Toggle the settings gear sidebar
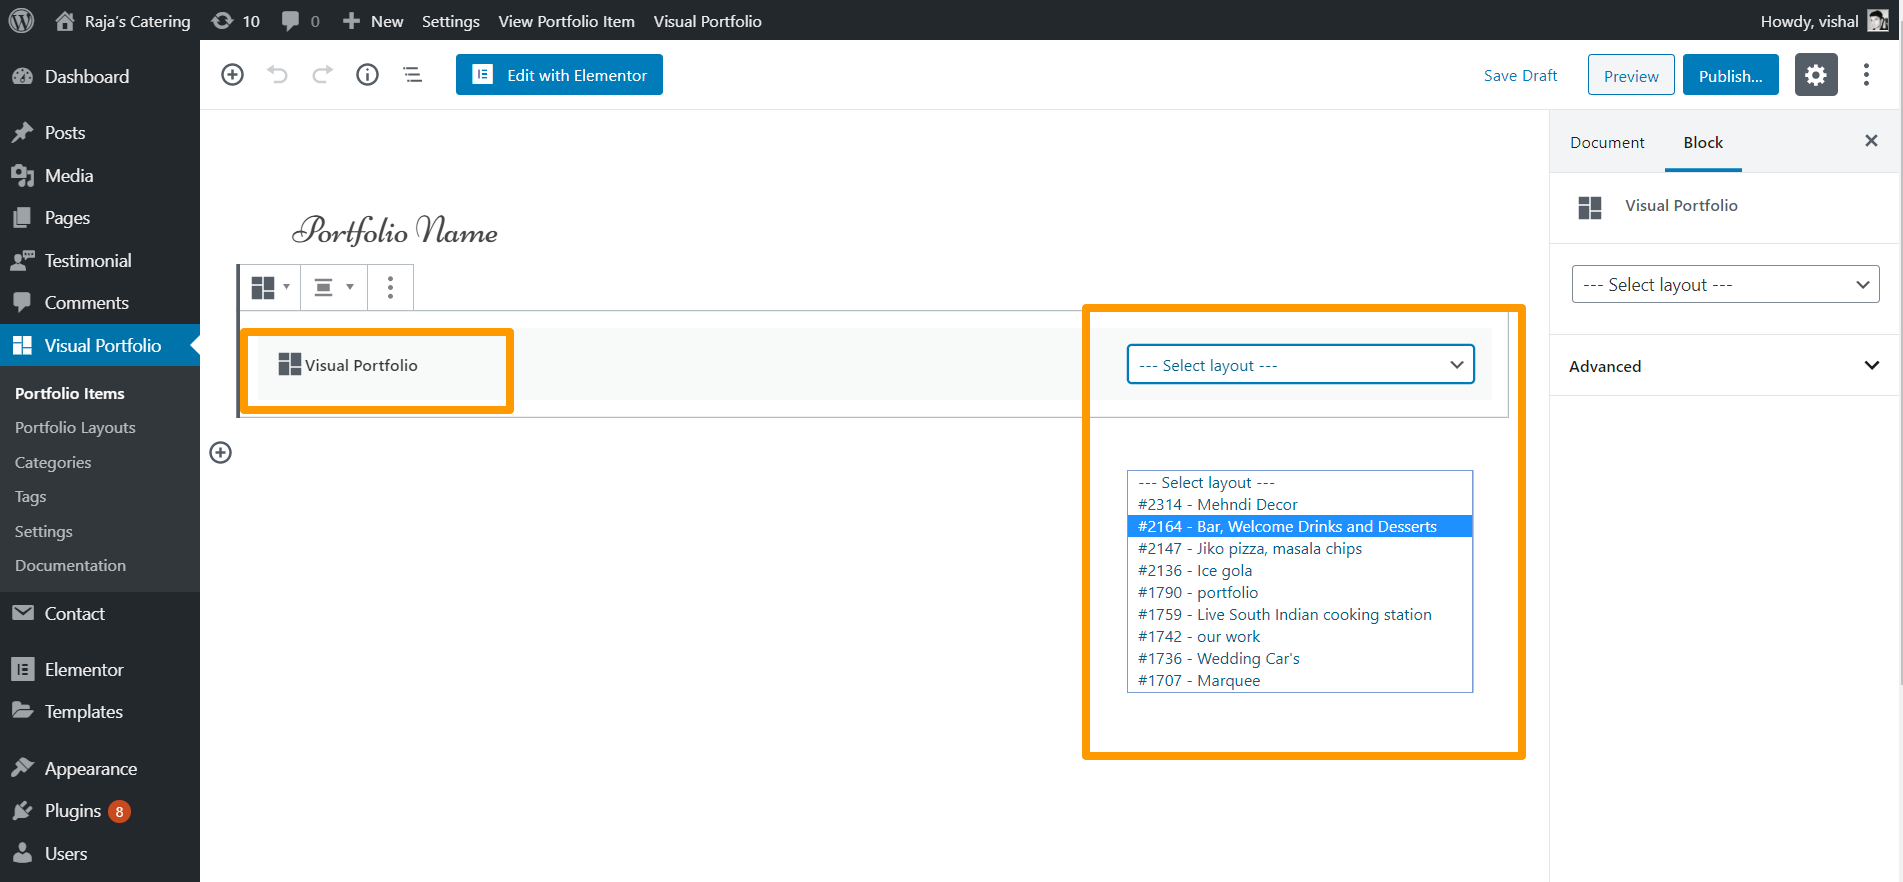This screenshot has width=1903, height=882. tap(1816, 75)
